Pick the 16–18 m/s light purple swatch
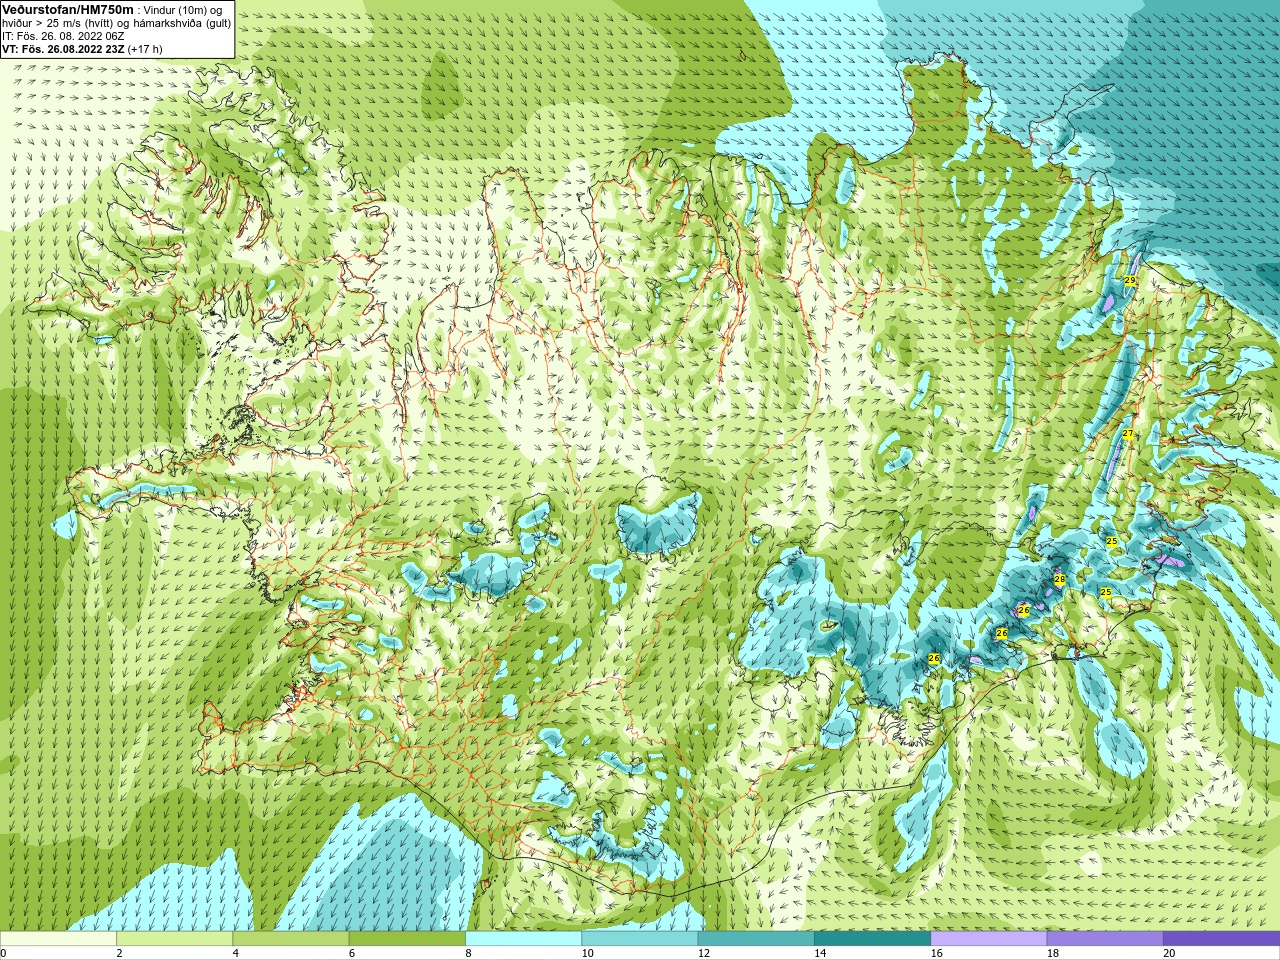 point(988,939)
